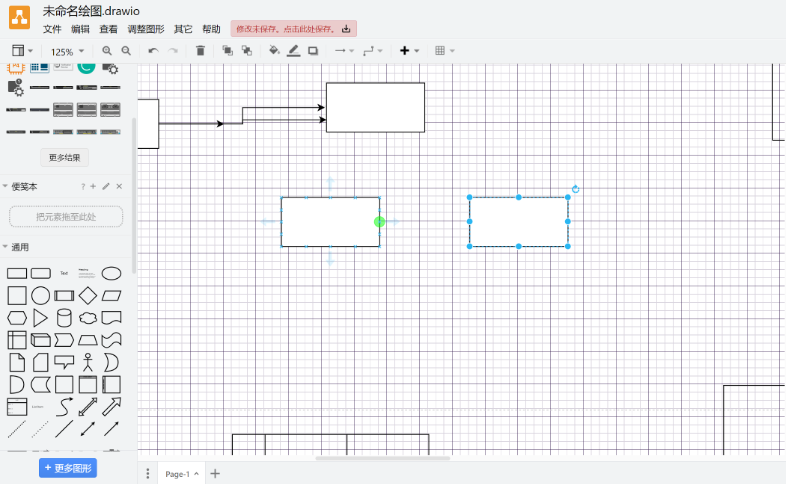Click the canvas horizontal scrollbar
This screenshot has width=786, height=484.
coord(382,458)
